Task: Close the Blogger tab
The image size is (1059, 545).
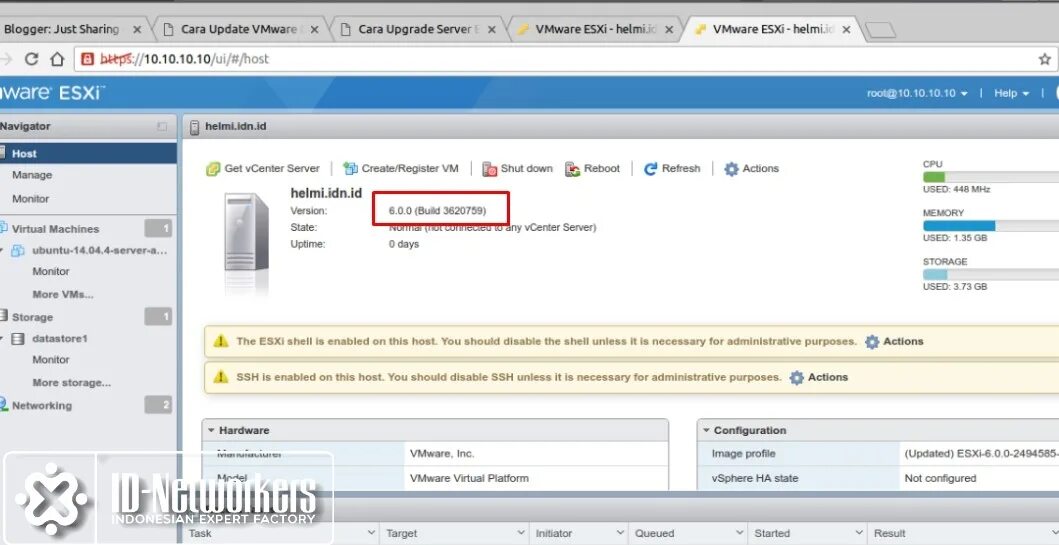Action: (137, 30)
